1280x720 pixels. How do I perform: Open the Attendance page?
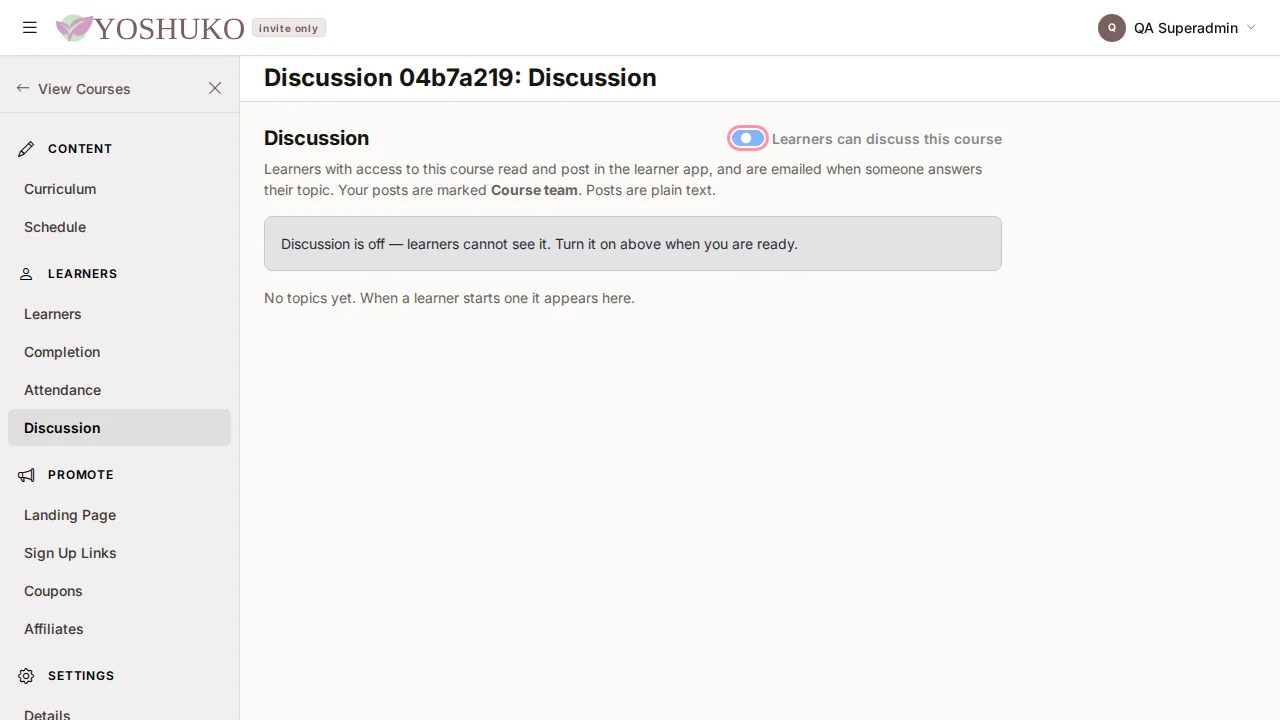point(119,390)
